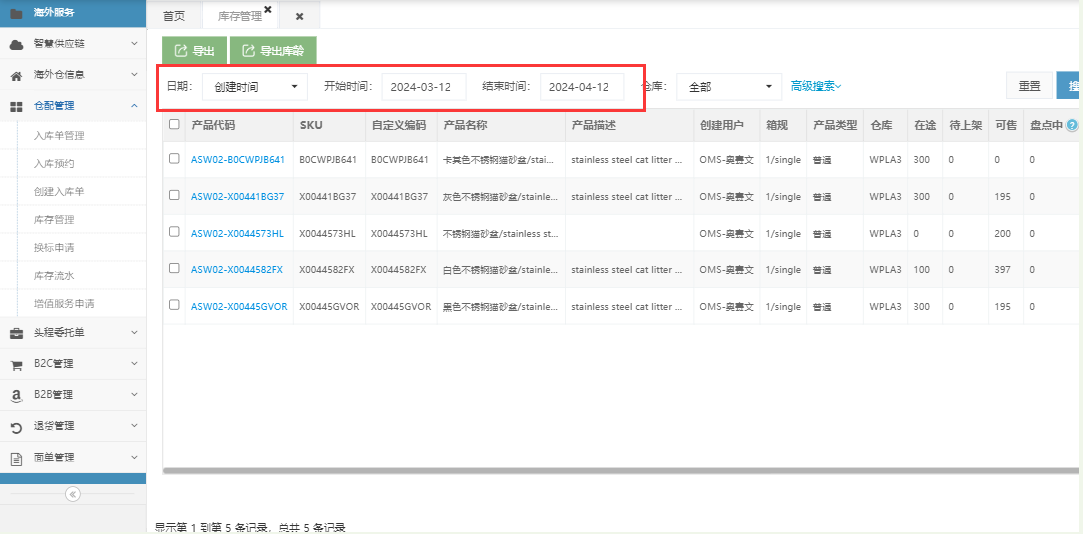Open 创建入库单 in sidebar
The width and height of the screenshot is (1083, 534).
click(59, 191)
